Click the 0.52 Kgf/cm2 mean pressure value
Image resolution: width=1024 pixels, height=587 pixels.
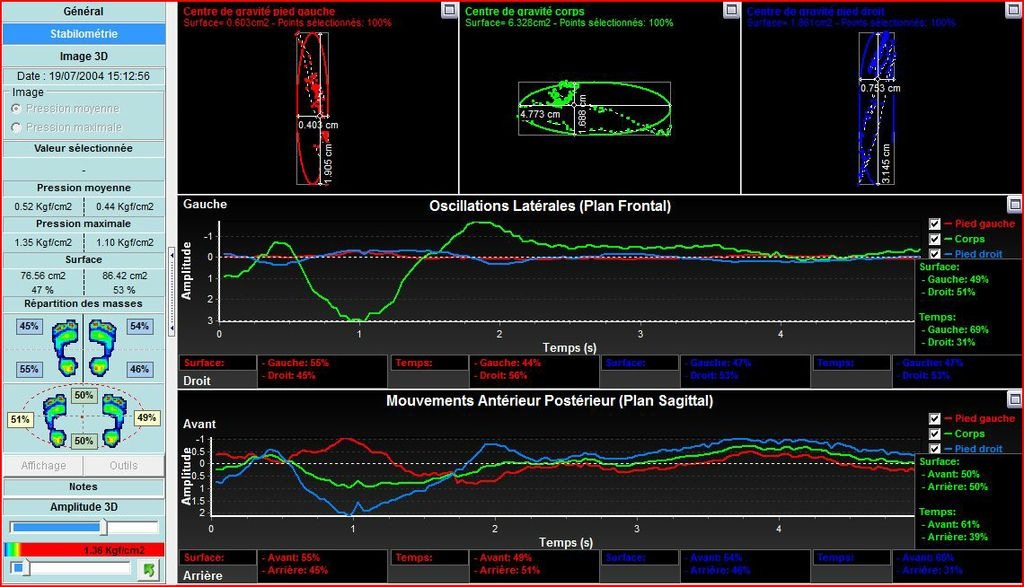[43, 206]
